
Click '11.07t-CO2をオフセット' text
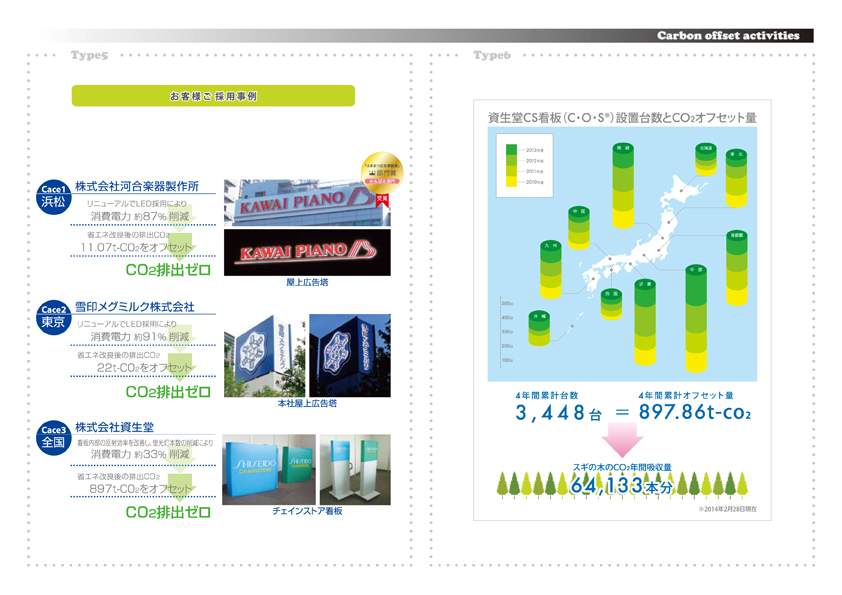136,247
